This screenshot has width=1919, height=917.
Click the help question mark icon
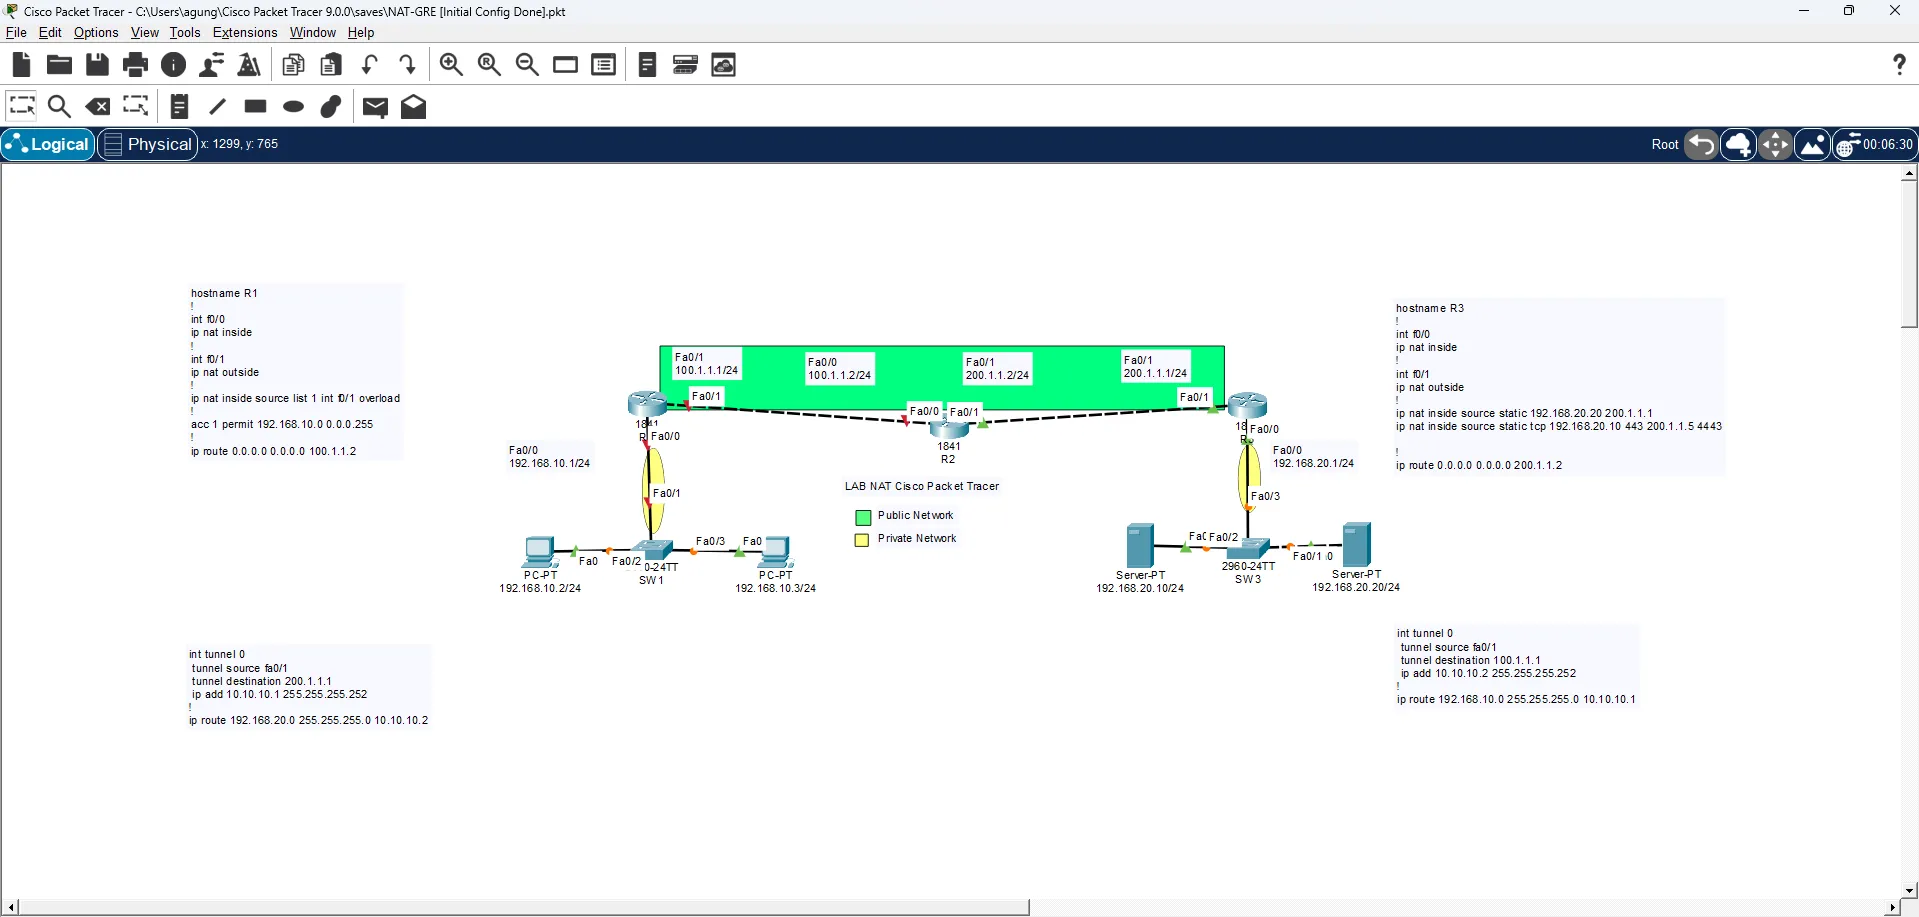click(1899, 65)
